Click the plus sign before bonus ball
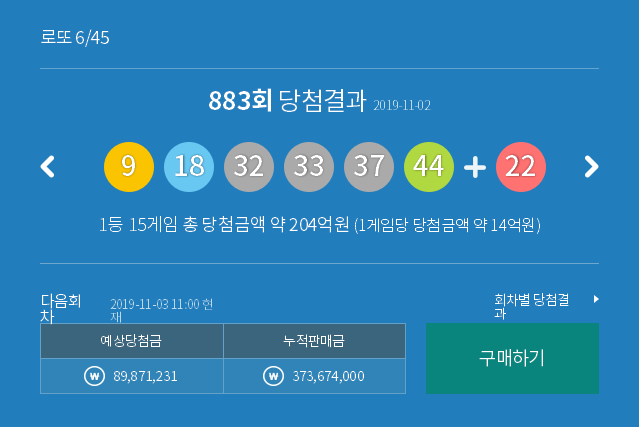Viewport: 639px width, 427px height. (475, 167)
